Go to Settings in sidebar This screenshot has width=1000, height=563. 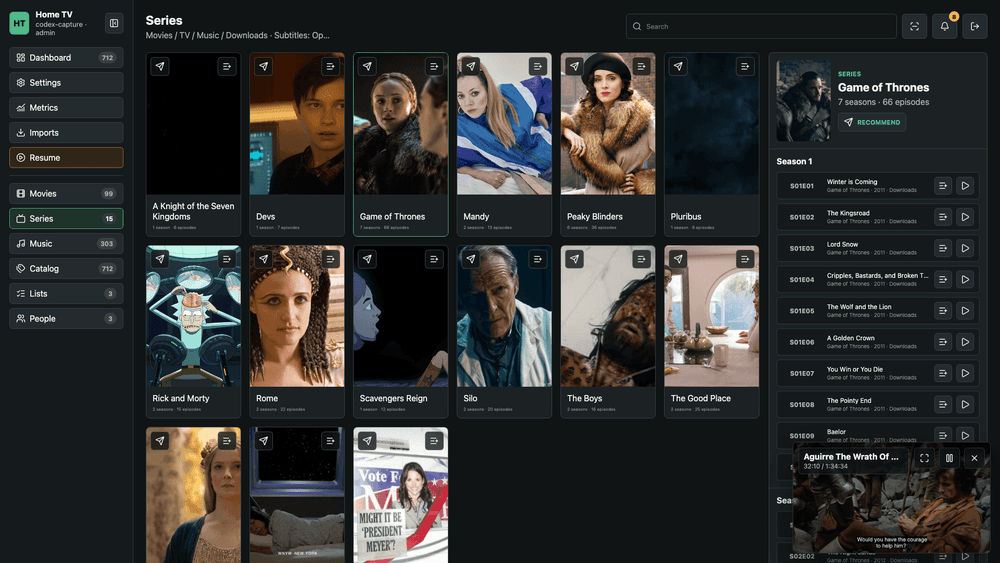tap(66, 82)
